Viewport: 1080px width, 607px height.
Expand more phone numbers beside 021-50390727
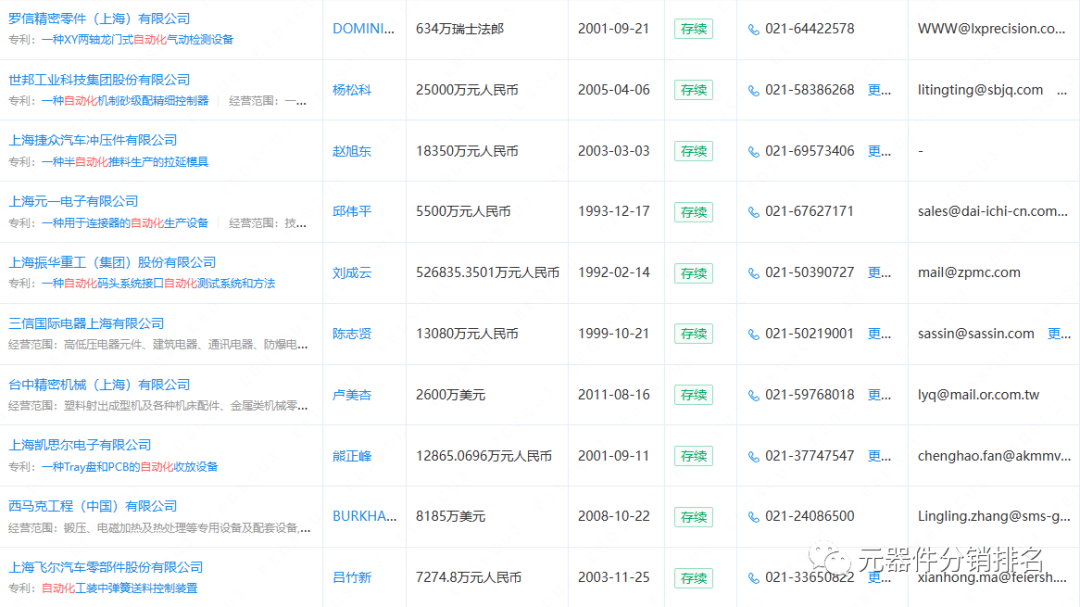coord(880,273)
